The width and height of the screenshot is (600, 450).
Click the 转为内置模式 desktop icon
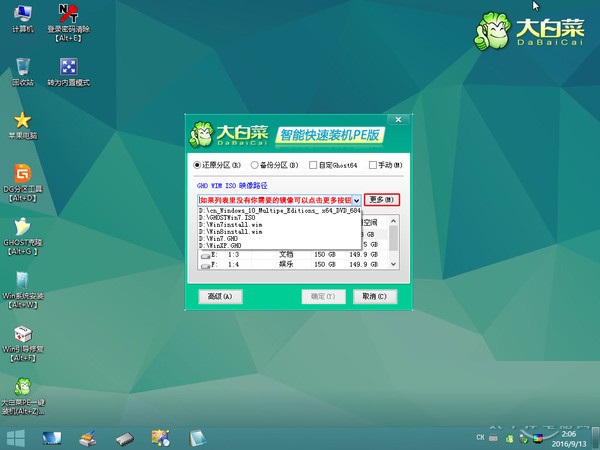[x=68, y=72]
